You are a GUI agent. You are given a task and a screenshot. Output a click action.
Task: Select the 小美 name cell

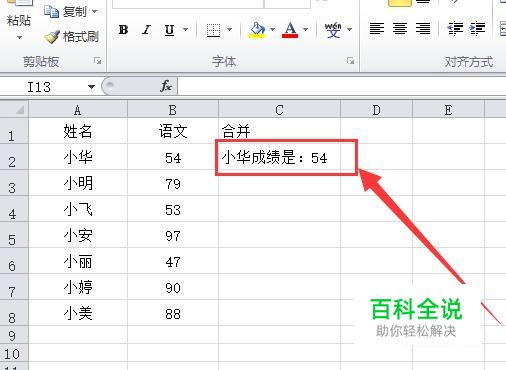[78, 313]
